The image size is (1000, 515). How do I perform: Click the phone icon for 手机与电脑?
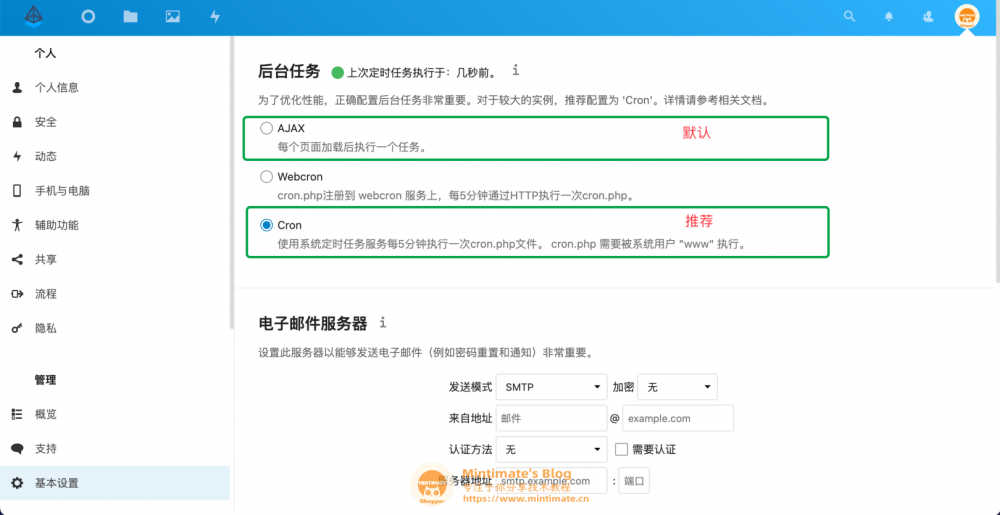[x=17, y=191]
